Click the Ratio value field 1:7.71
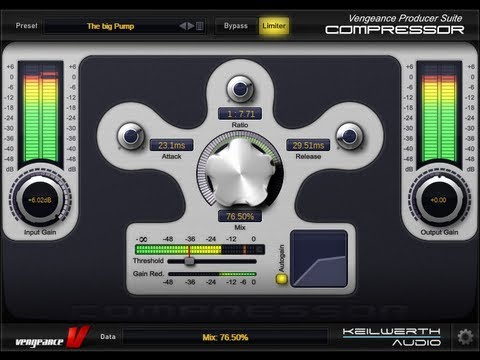 click(x=240, y=114)
